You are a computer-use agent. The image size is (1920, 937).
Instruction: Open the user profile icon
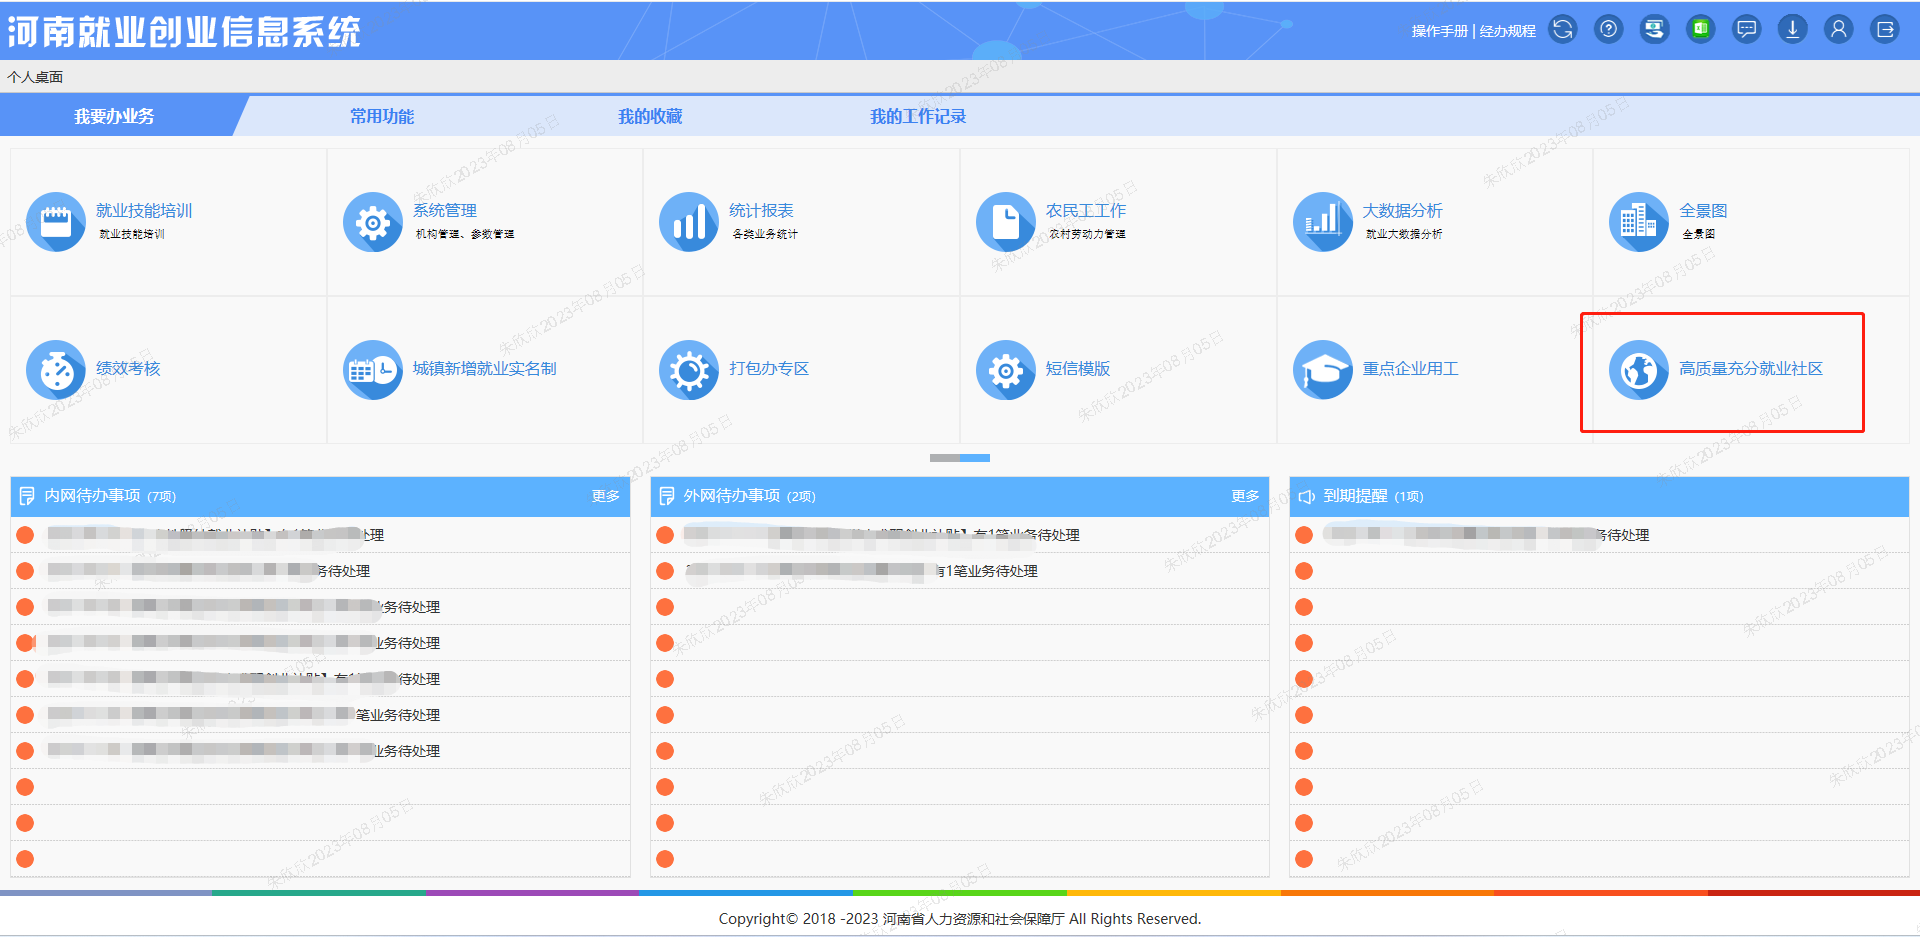click(x=1838, y=30)
